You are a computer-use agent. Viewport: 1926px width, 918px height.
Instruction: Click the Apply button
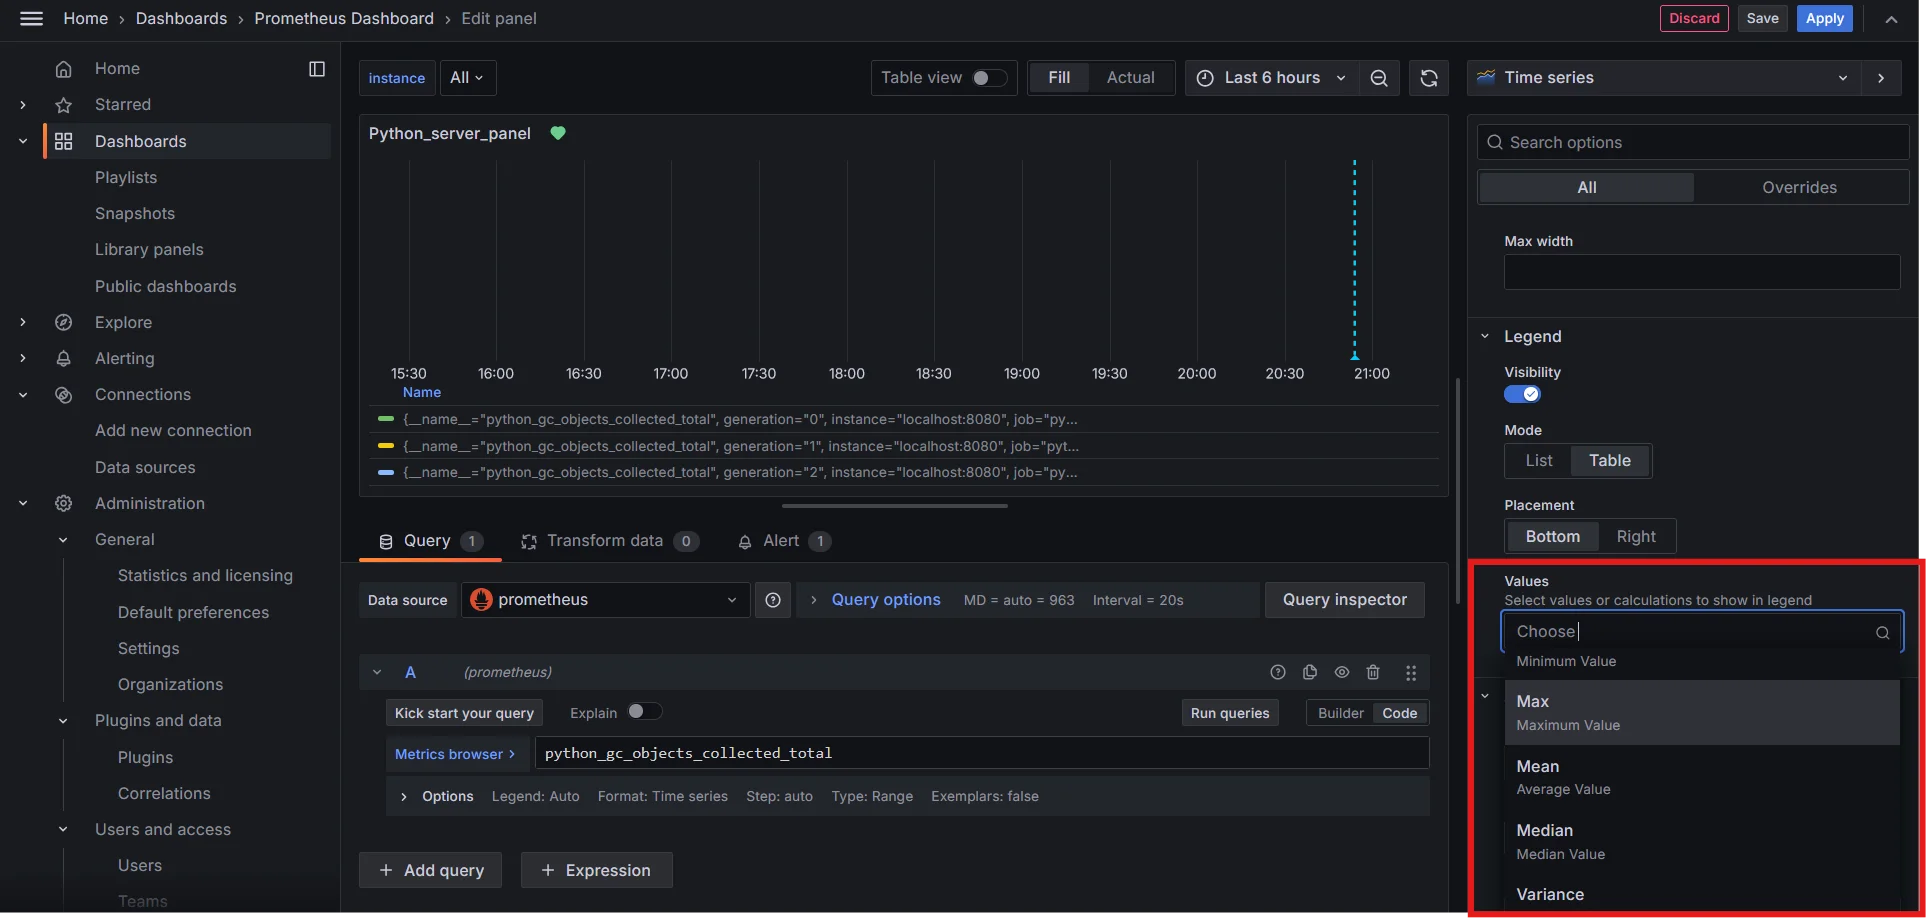[x=1824, y=19]
